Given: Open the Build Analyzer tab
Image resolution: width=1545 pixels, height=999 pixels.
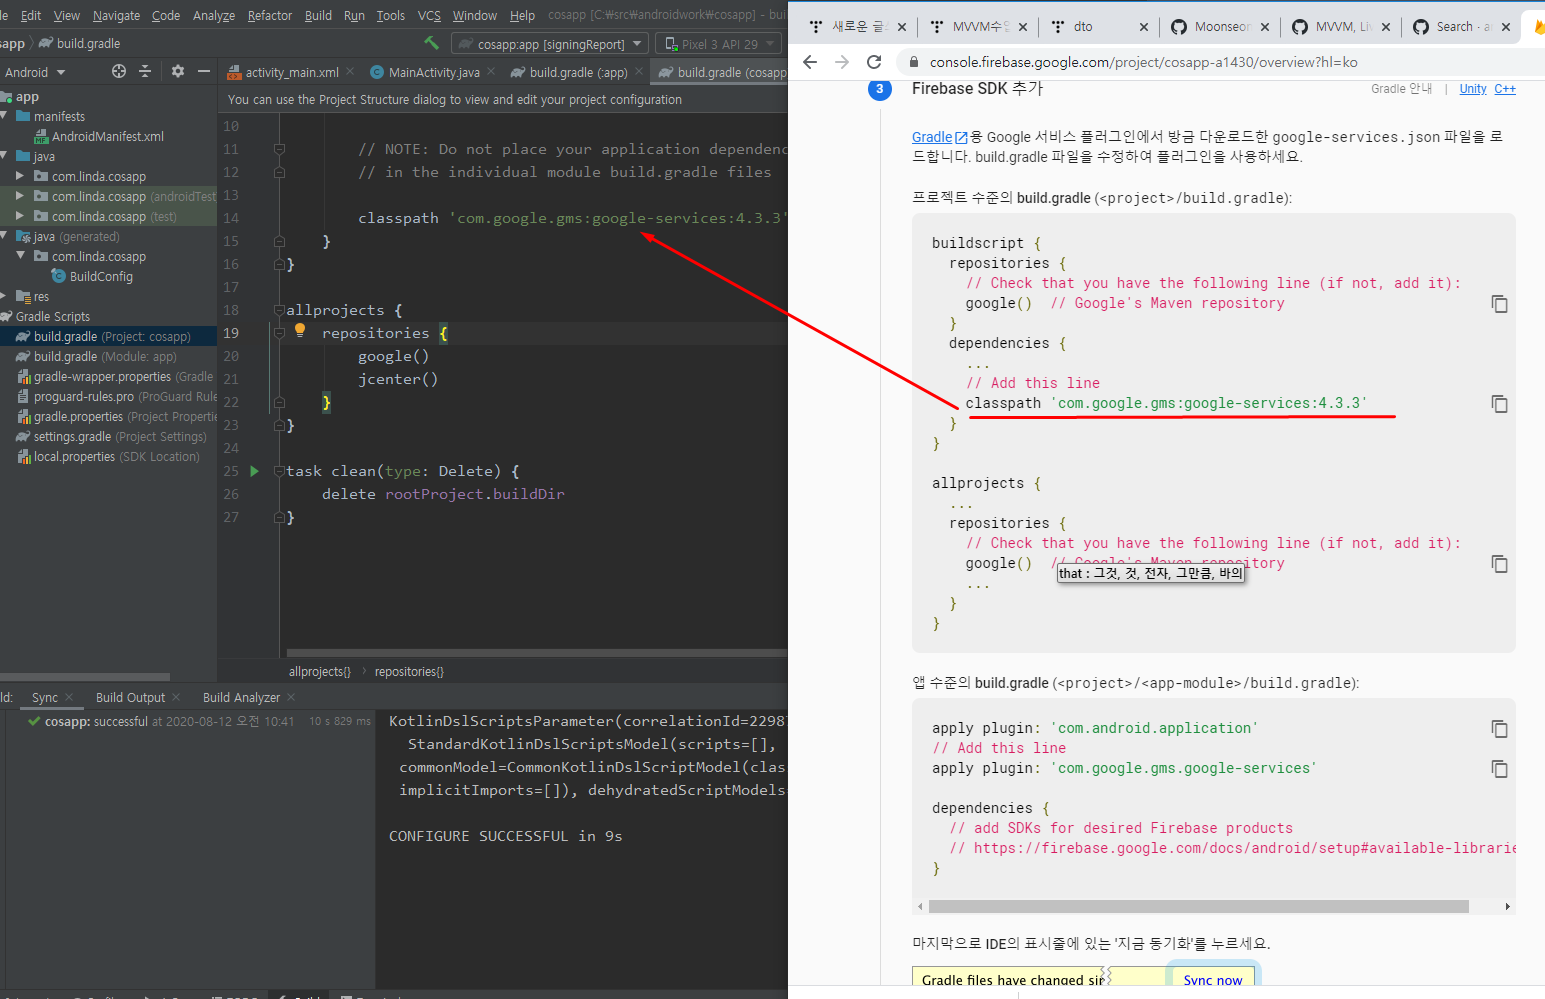Looking at the screenshot, I should (x=241, y=697).
